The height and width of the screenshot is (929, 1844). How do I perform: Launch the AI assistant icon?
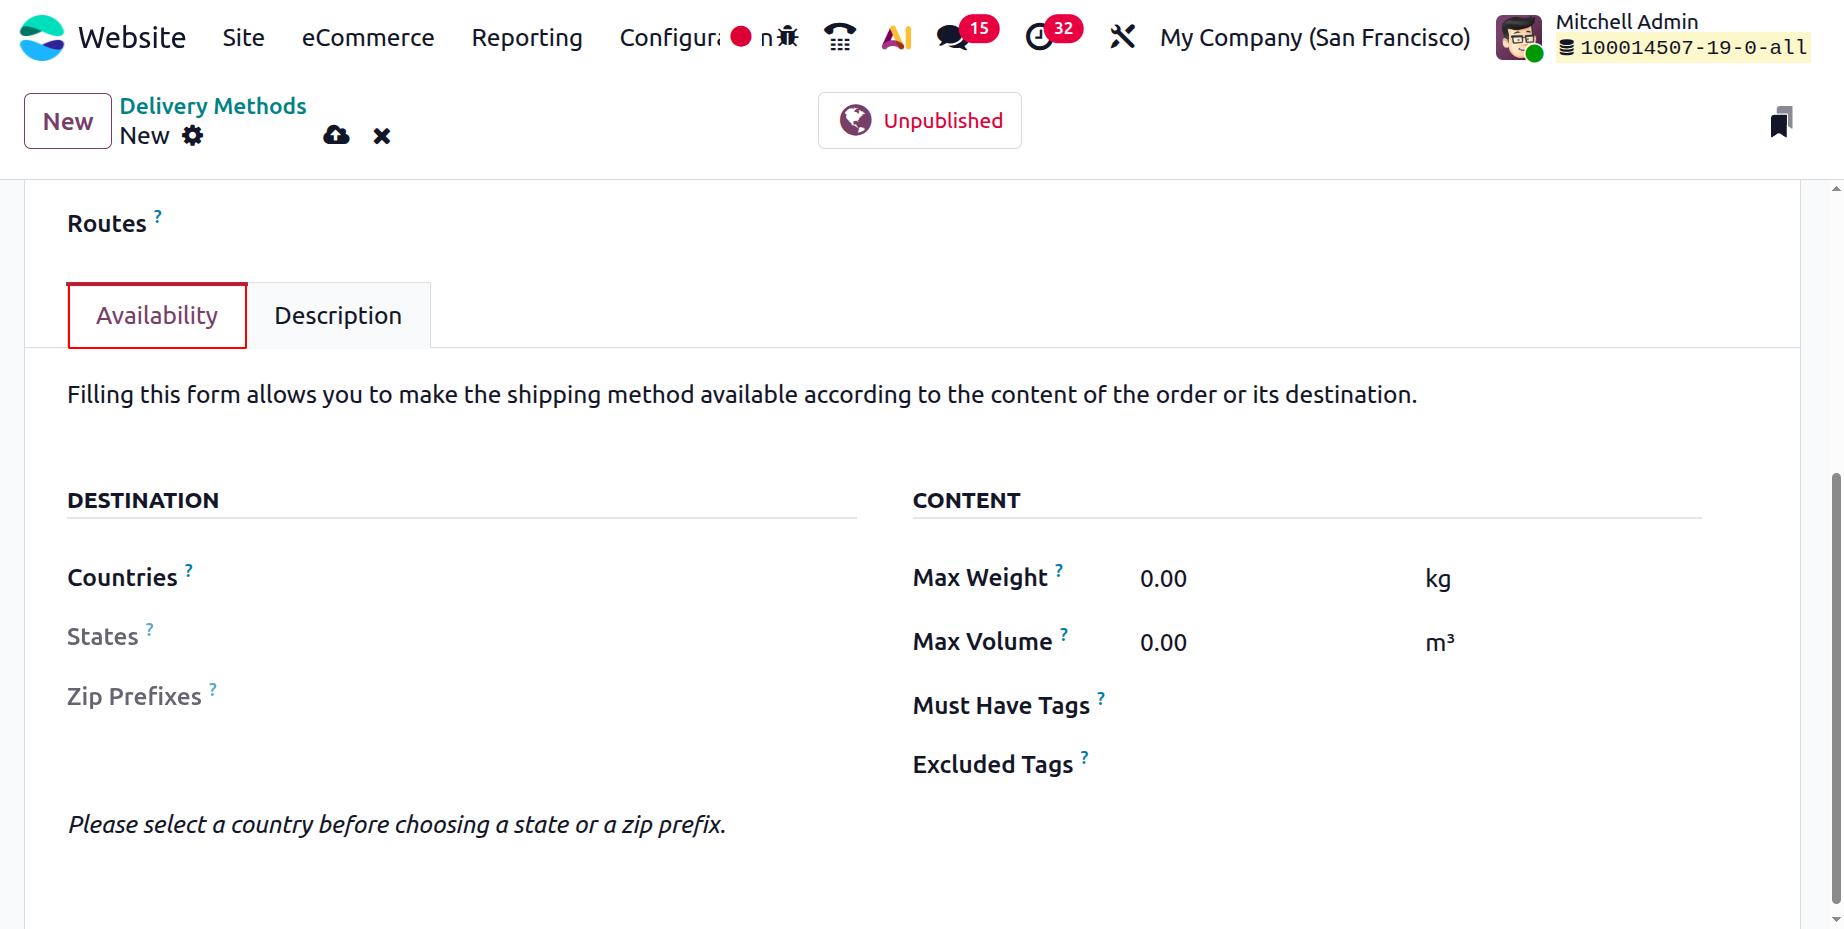[896, 37]
